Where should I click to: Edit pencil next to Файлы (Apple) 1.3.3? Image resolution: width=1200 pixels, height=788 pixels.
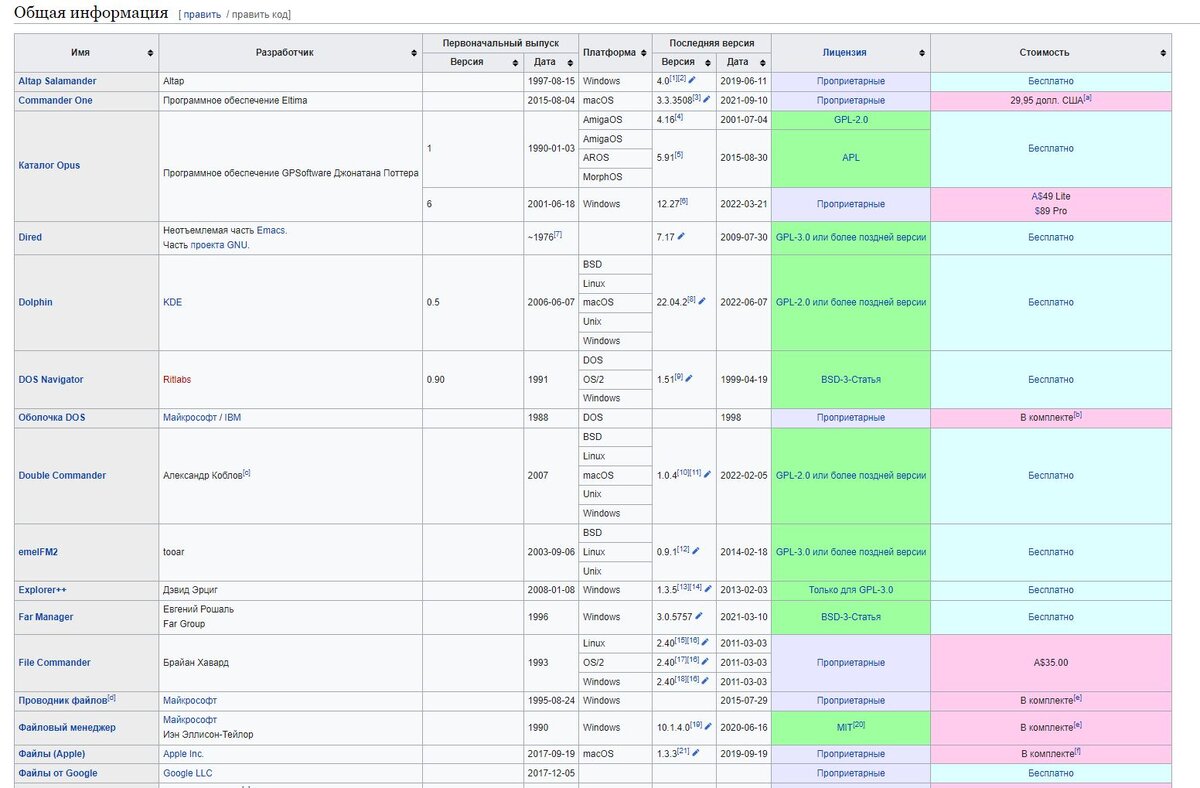pos(696,751)
